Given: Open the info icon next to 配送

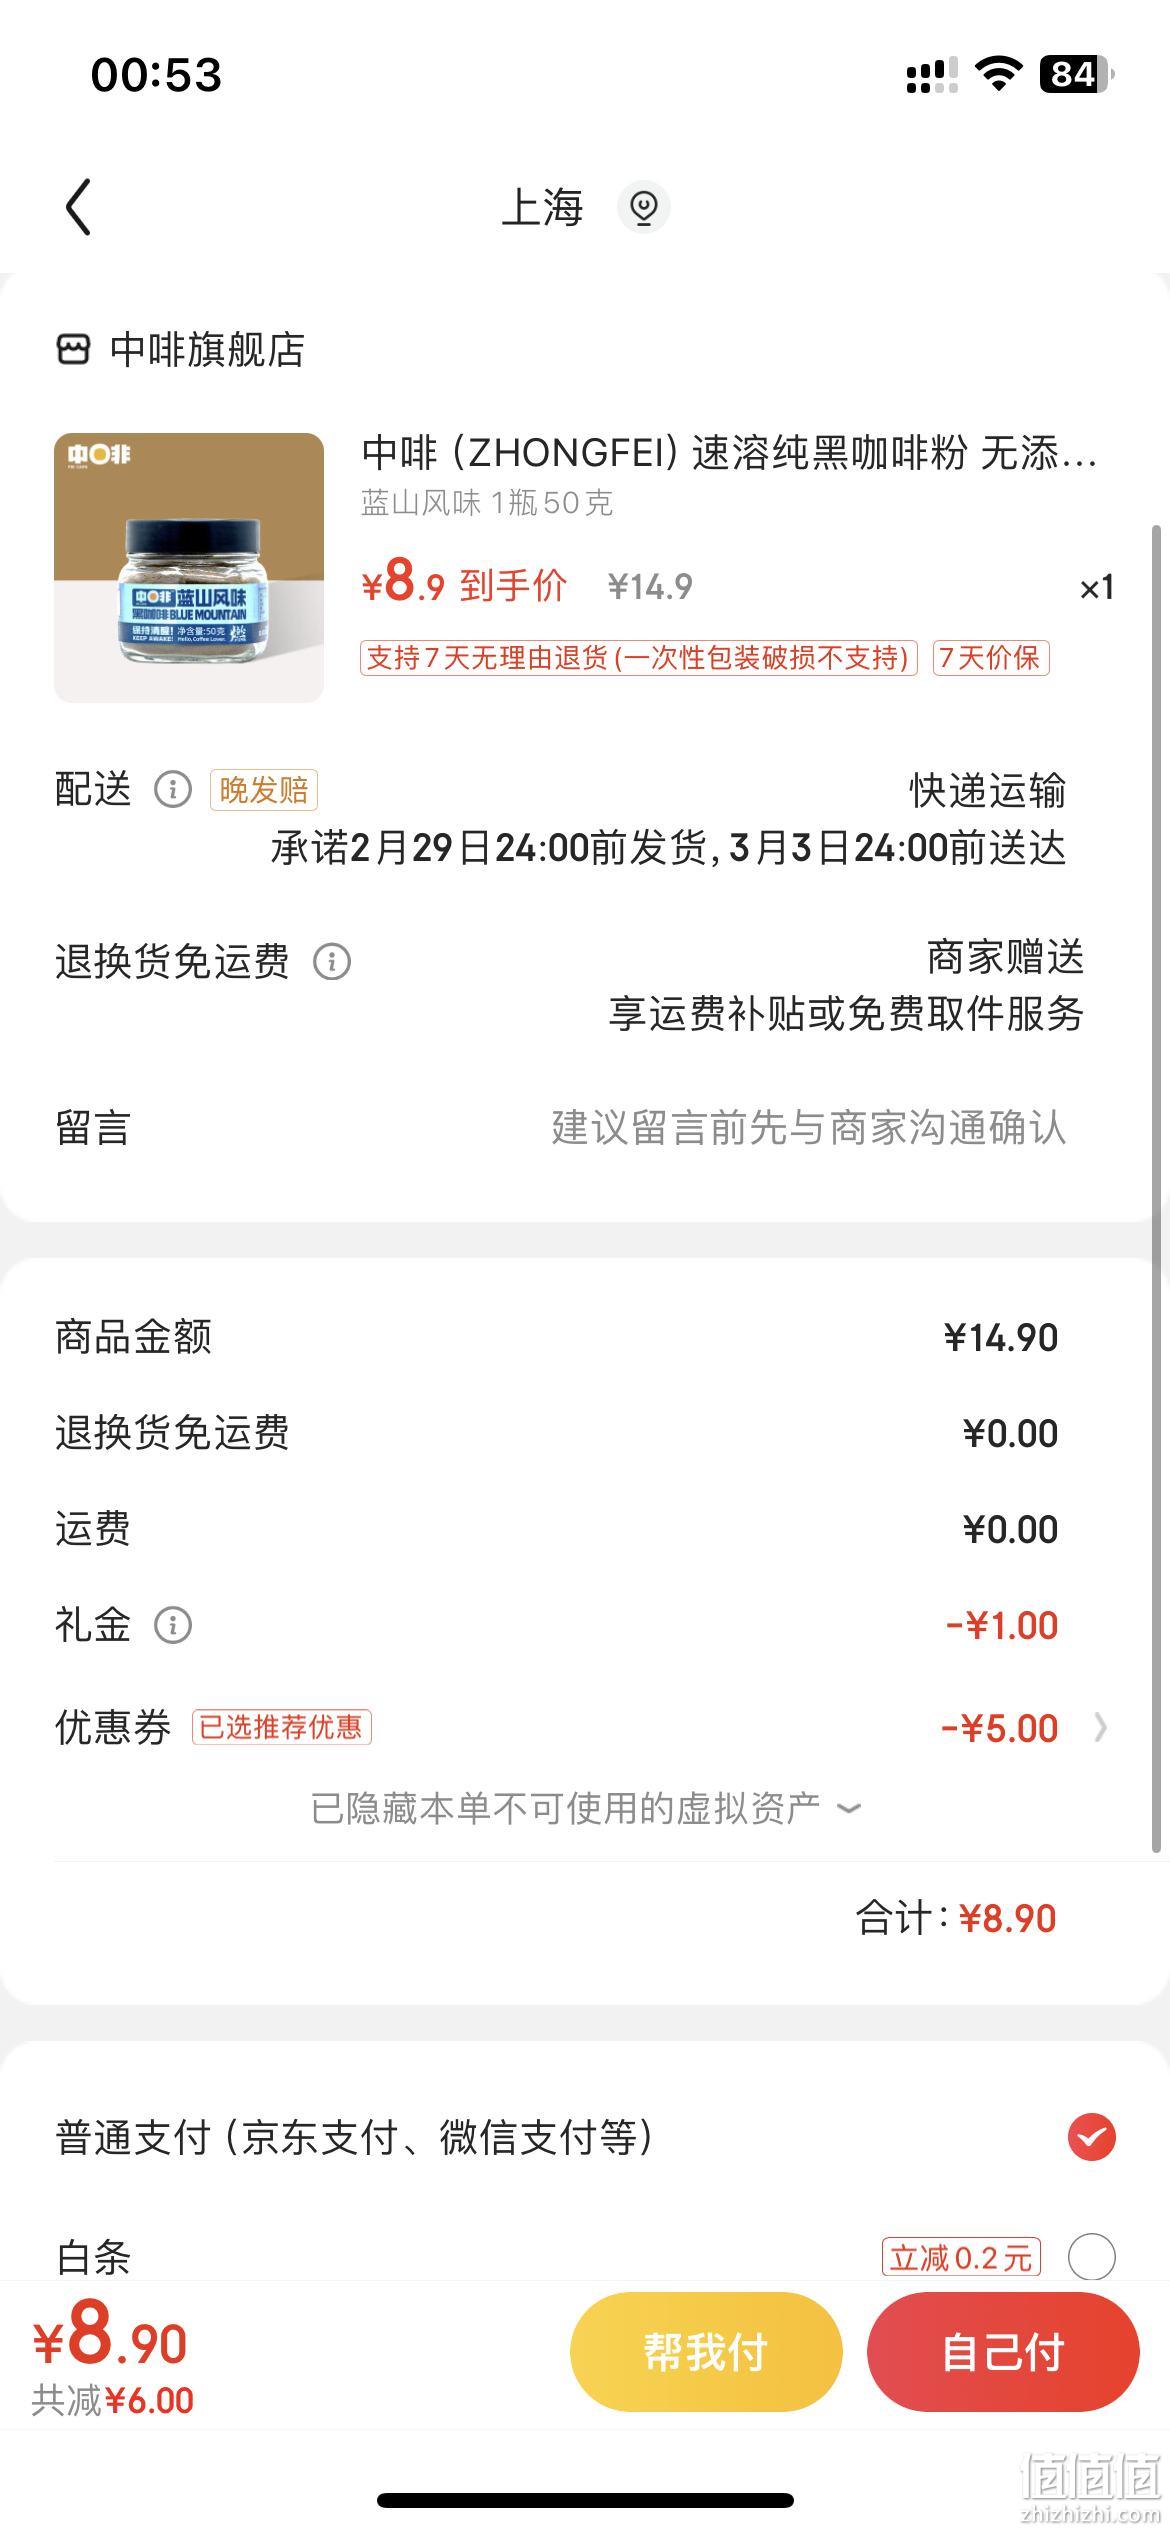Looking at the screenshot, I should pyautogui.click(x=172, y=790).
